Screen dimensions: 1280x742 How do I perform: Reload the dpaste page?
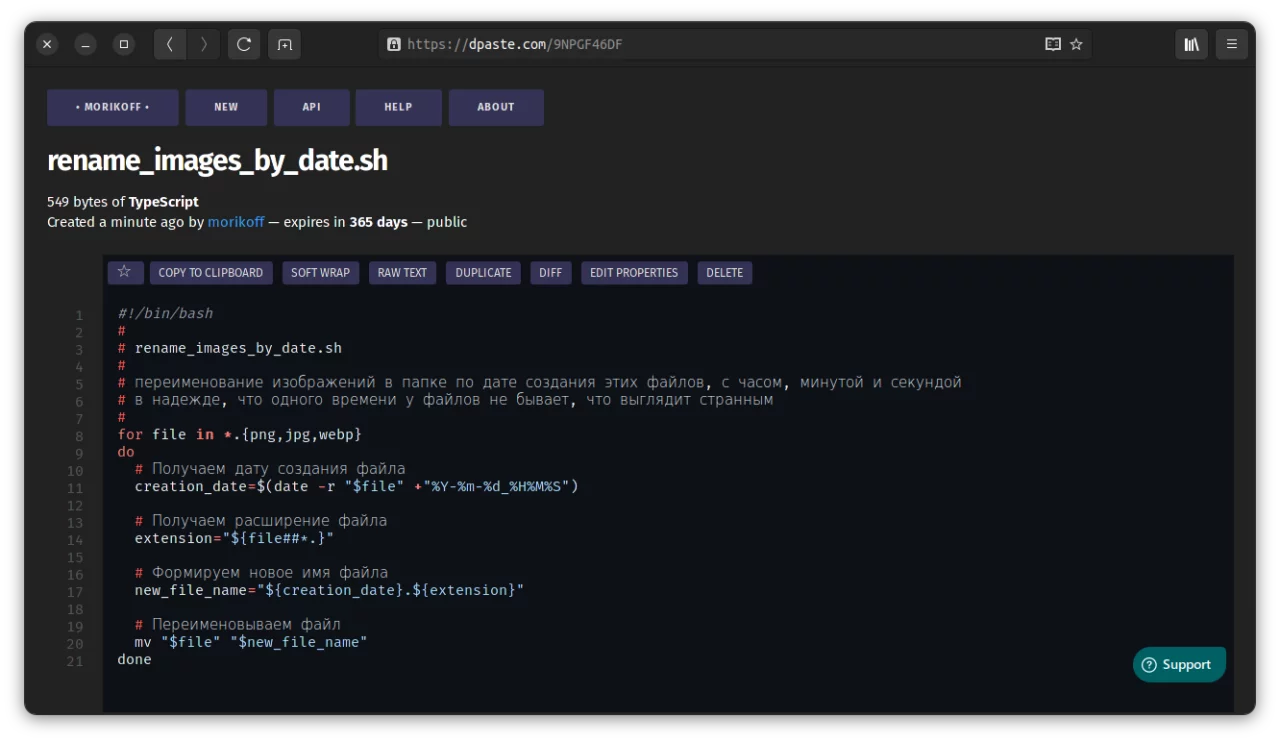pos(244,44)
